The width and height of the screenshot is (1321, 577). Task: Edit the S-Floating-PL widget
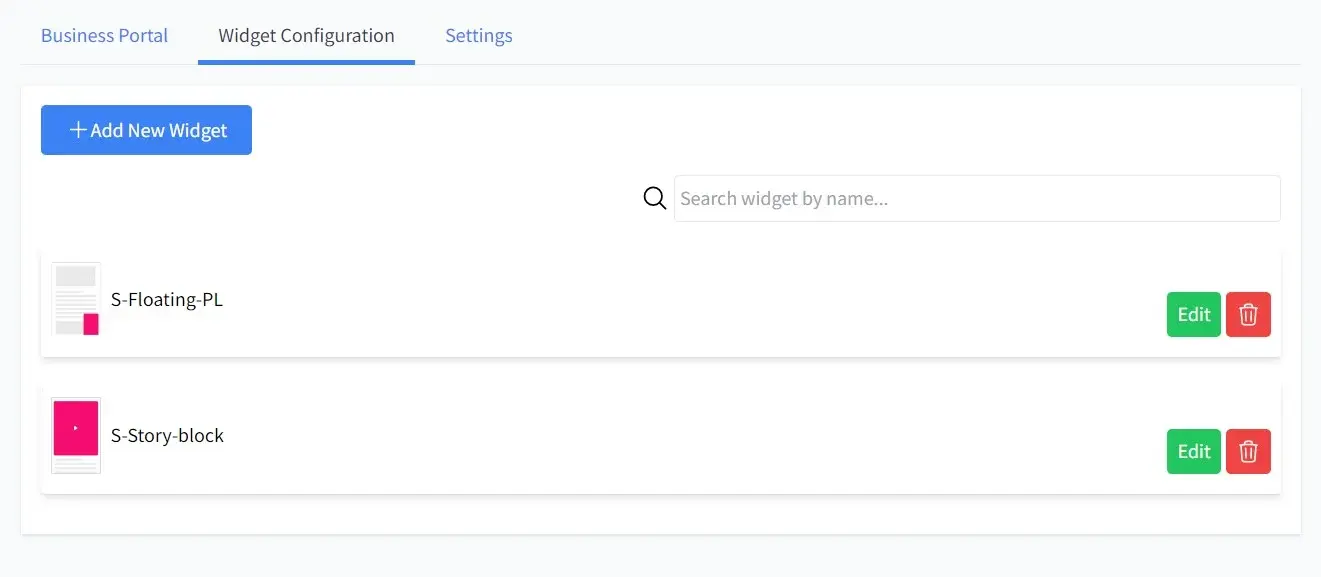[1193, 314]
